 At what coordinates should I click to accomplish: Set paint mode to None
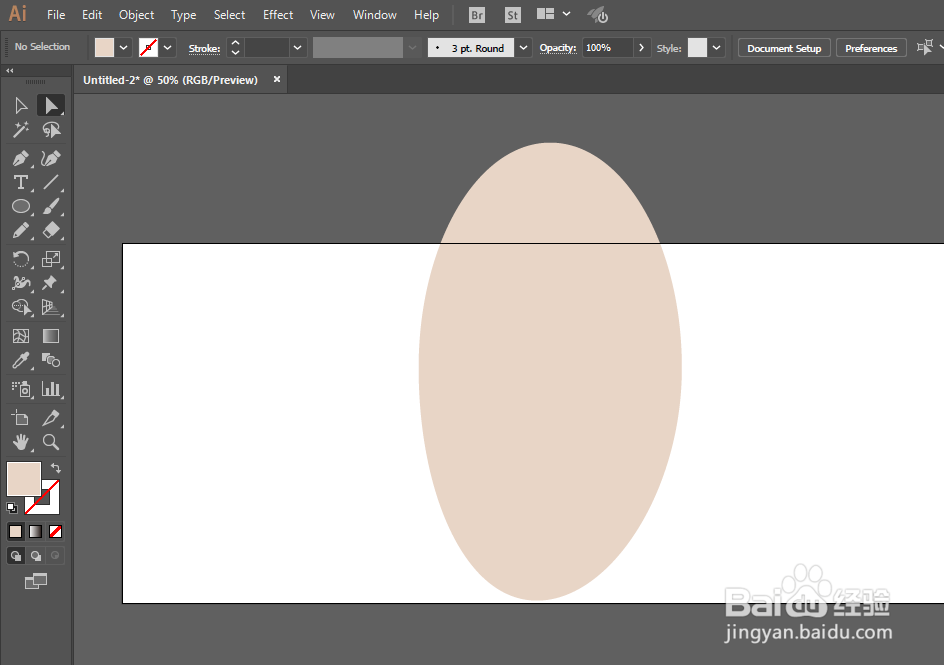click(55, 531)
